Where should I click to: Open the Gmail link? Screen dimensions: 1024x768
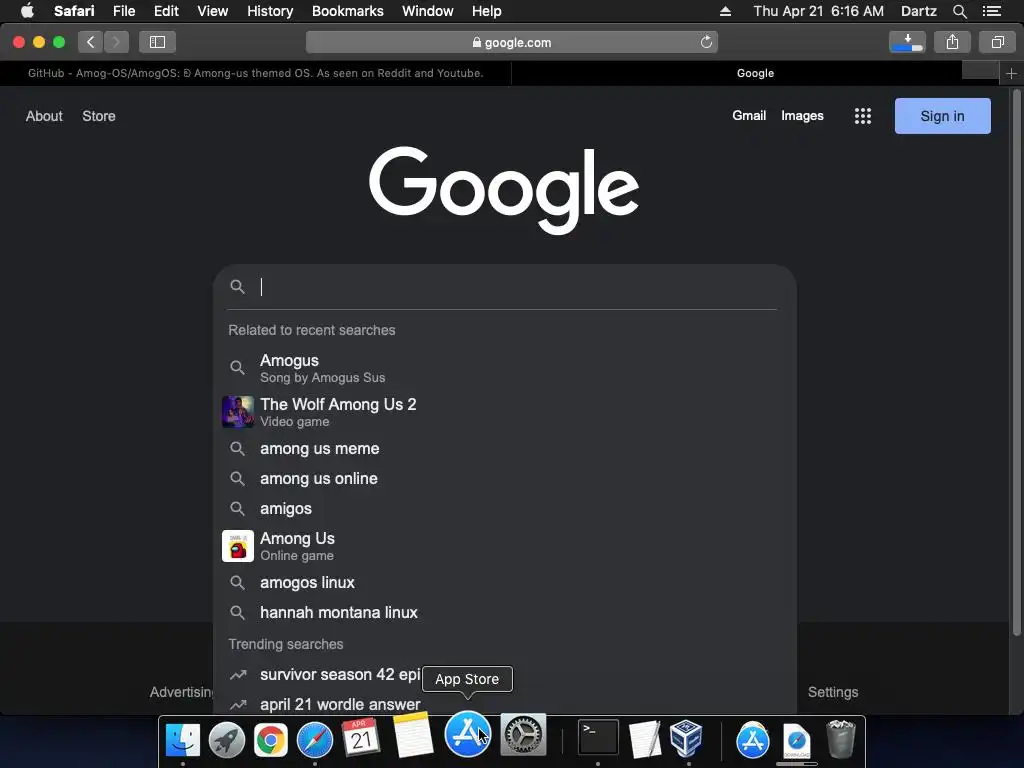749,116
